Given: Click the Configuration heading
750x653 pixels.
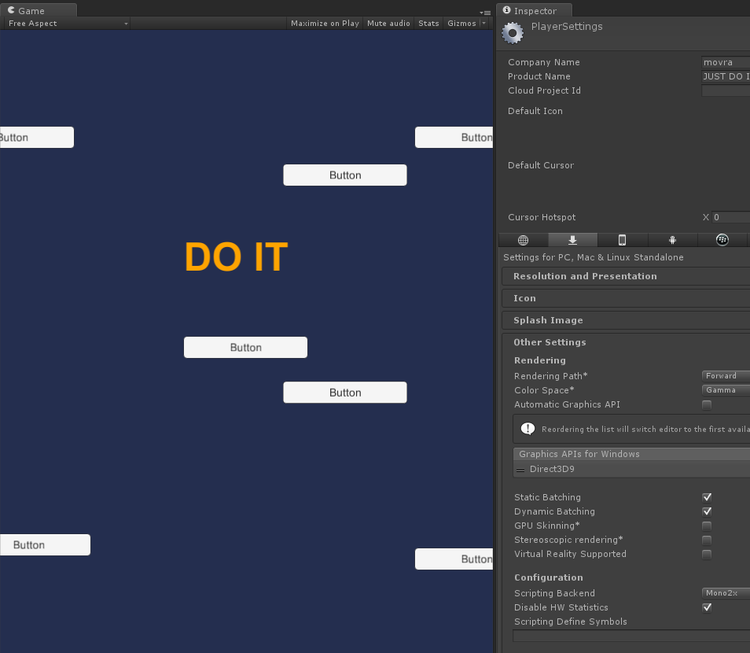Looking at the screenshot, I should [x=548, y=578].
